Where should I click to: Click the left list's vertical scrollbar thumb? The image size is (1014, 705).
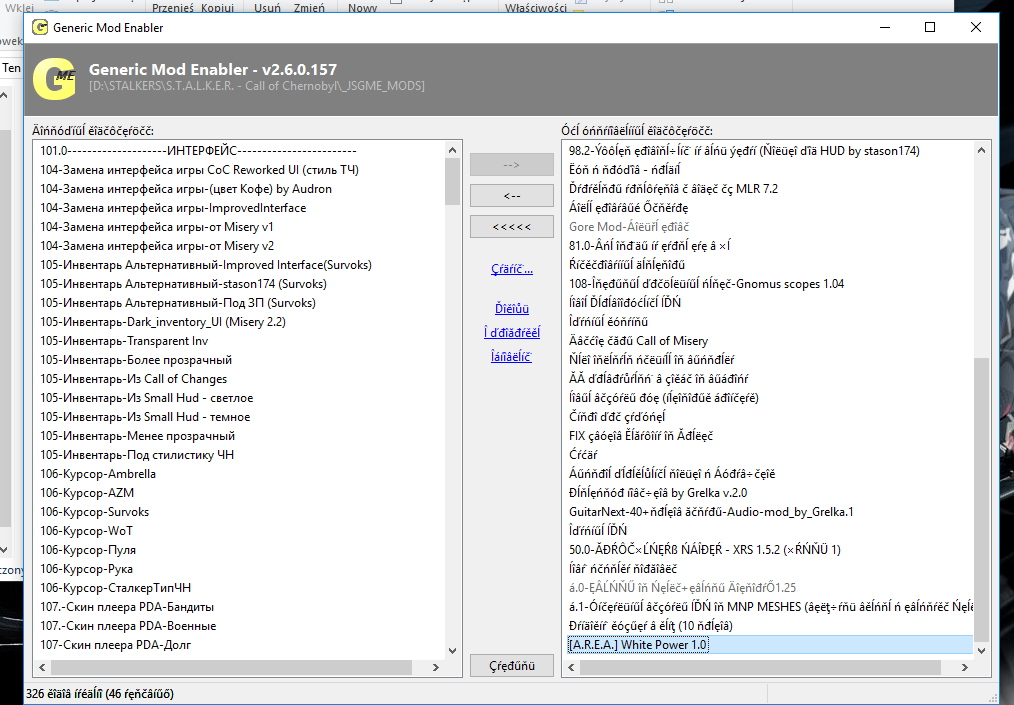coord(452,180)
